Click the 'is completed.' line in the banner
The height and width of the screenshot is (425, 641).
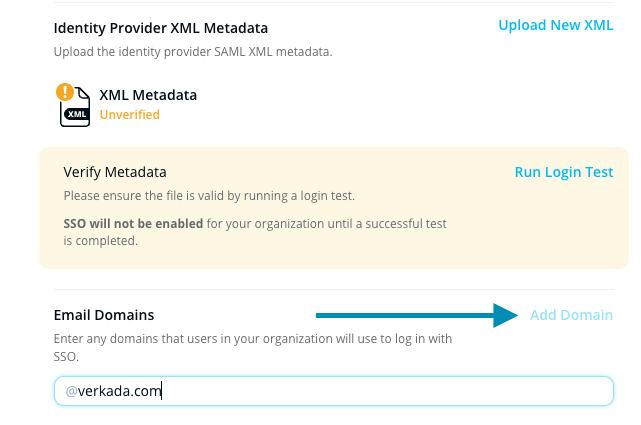100,240
